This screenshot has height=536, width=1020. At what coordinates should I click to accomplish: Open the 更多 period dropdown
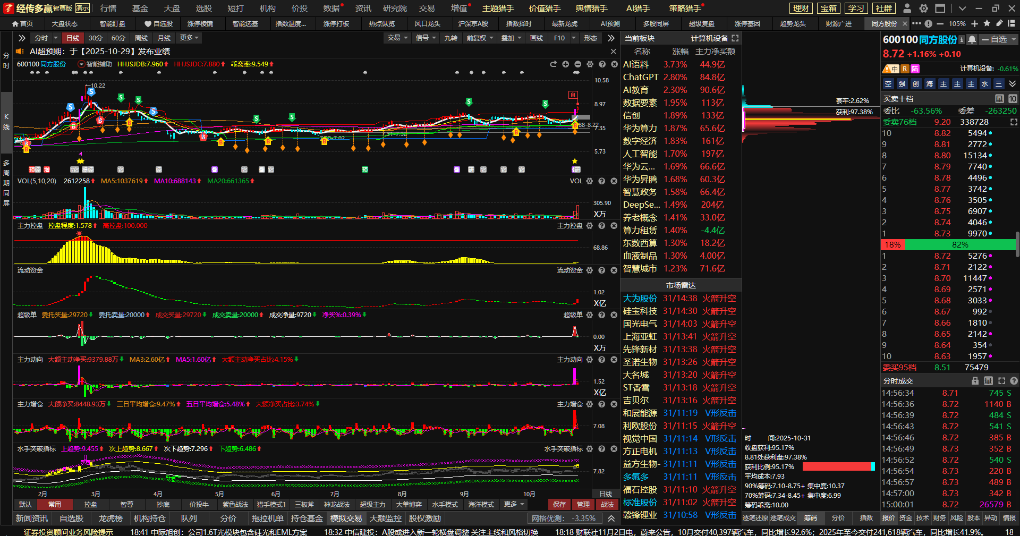coord(186,38)
